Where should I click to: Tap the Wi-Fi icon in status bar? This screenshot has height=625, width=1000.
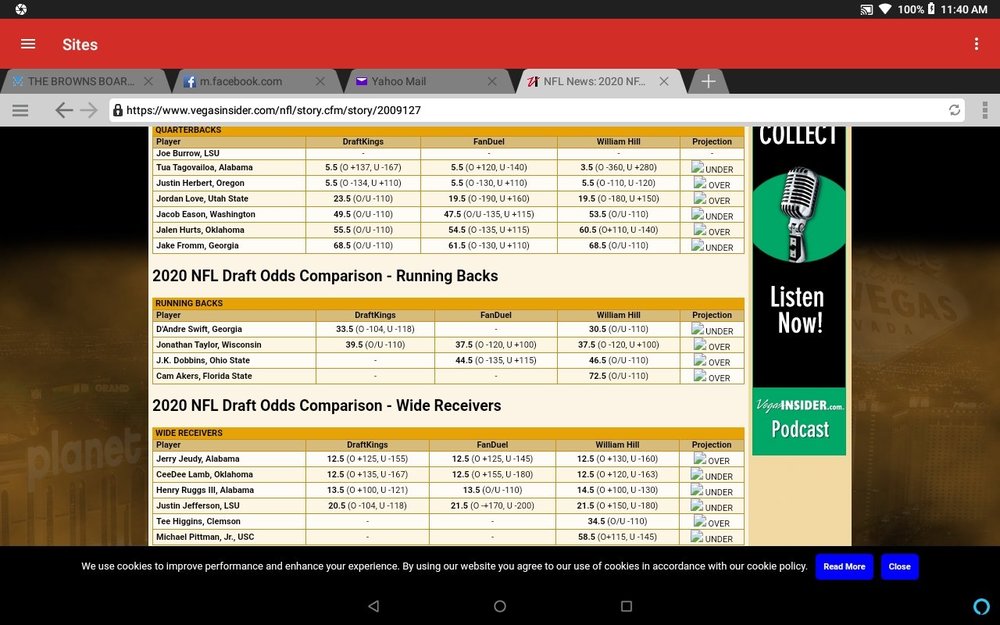[x=885, y=10]
